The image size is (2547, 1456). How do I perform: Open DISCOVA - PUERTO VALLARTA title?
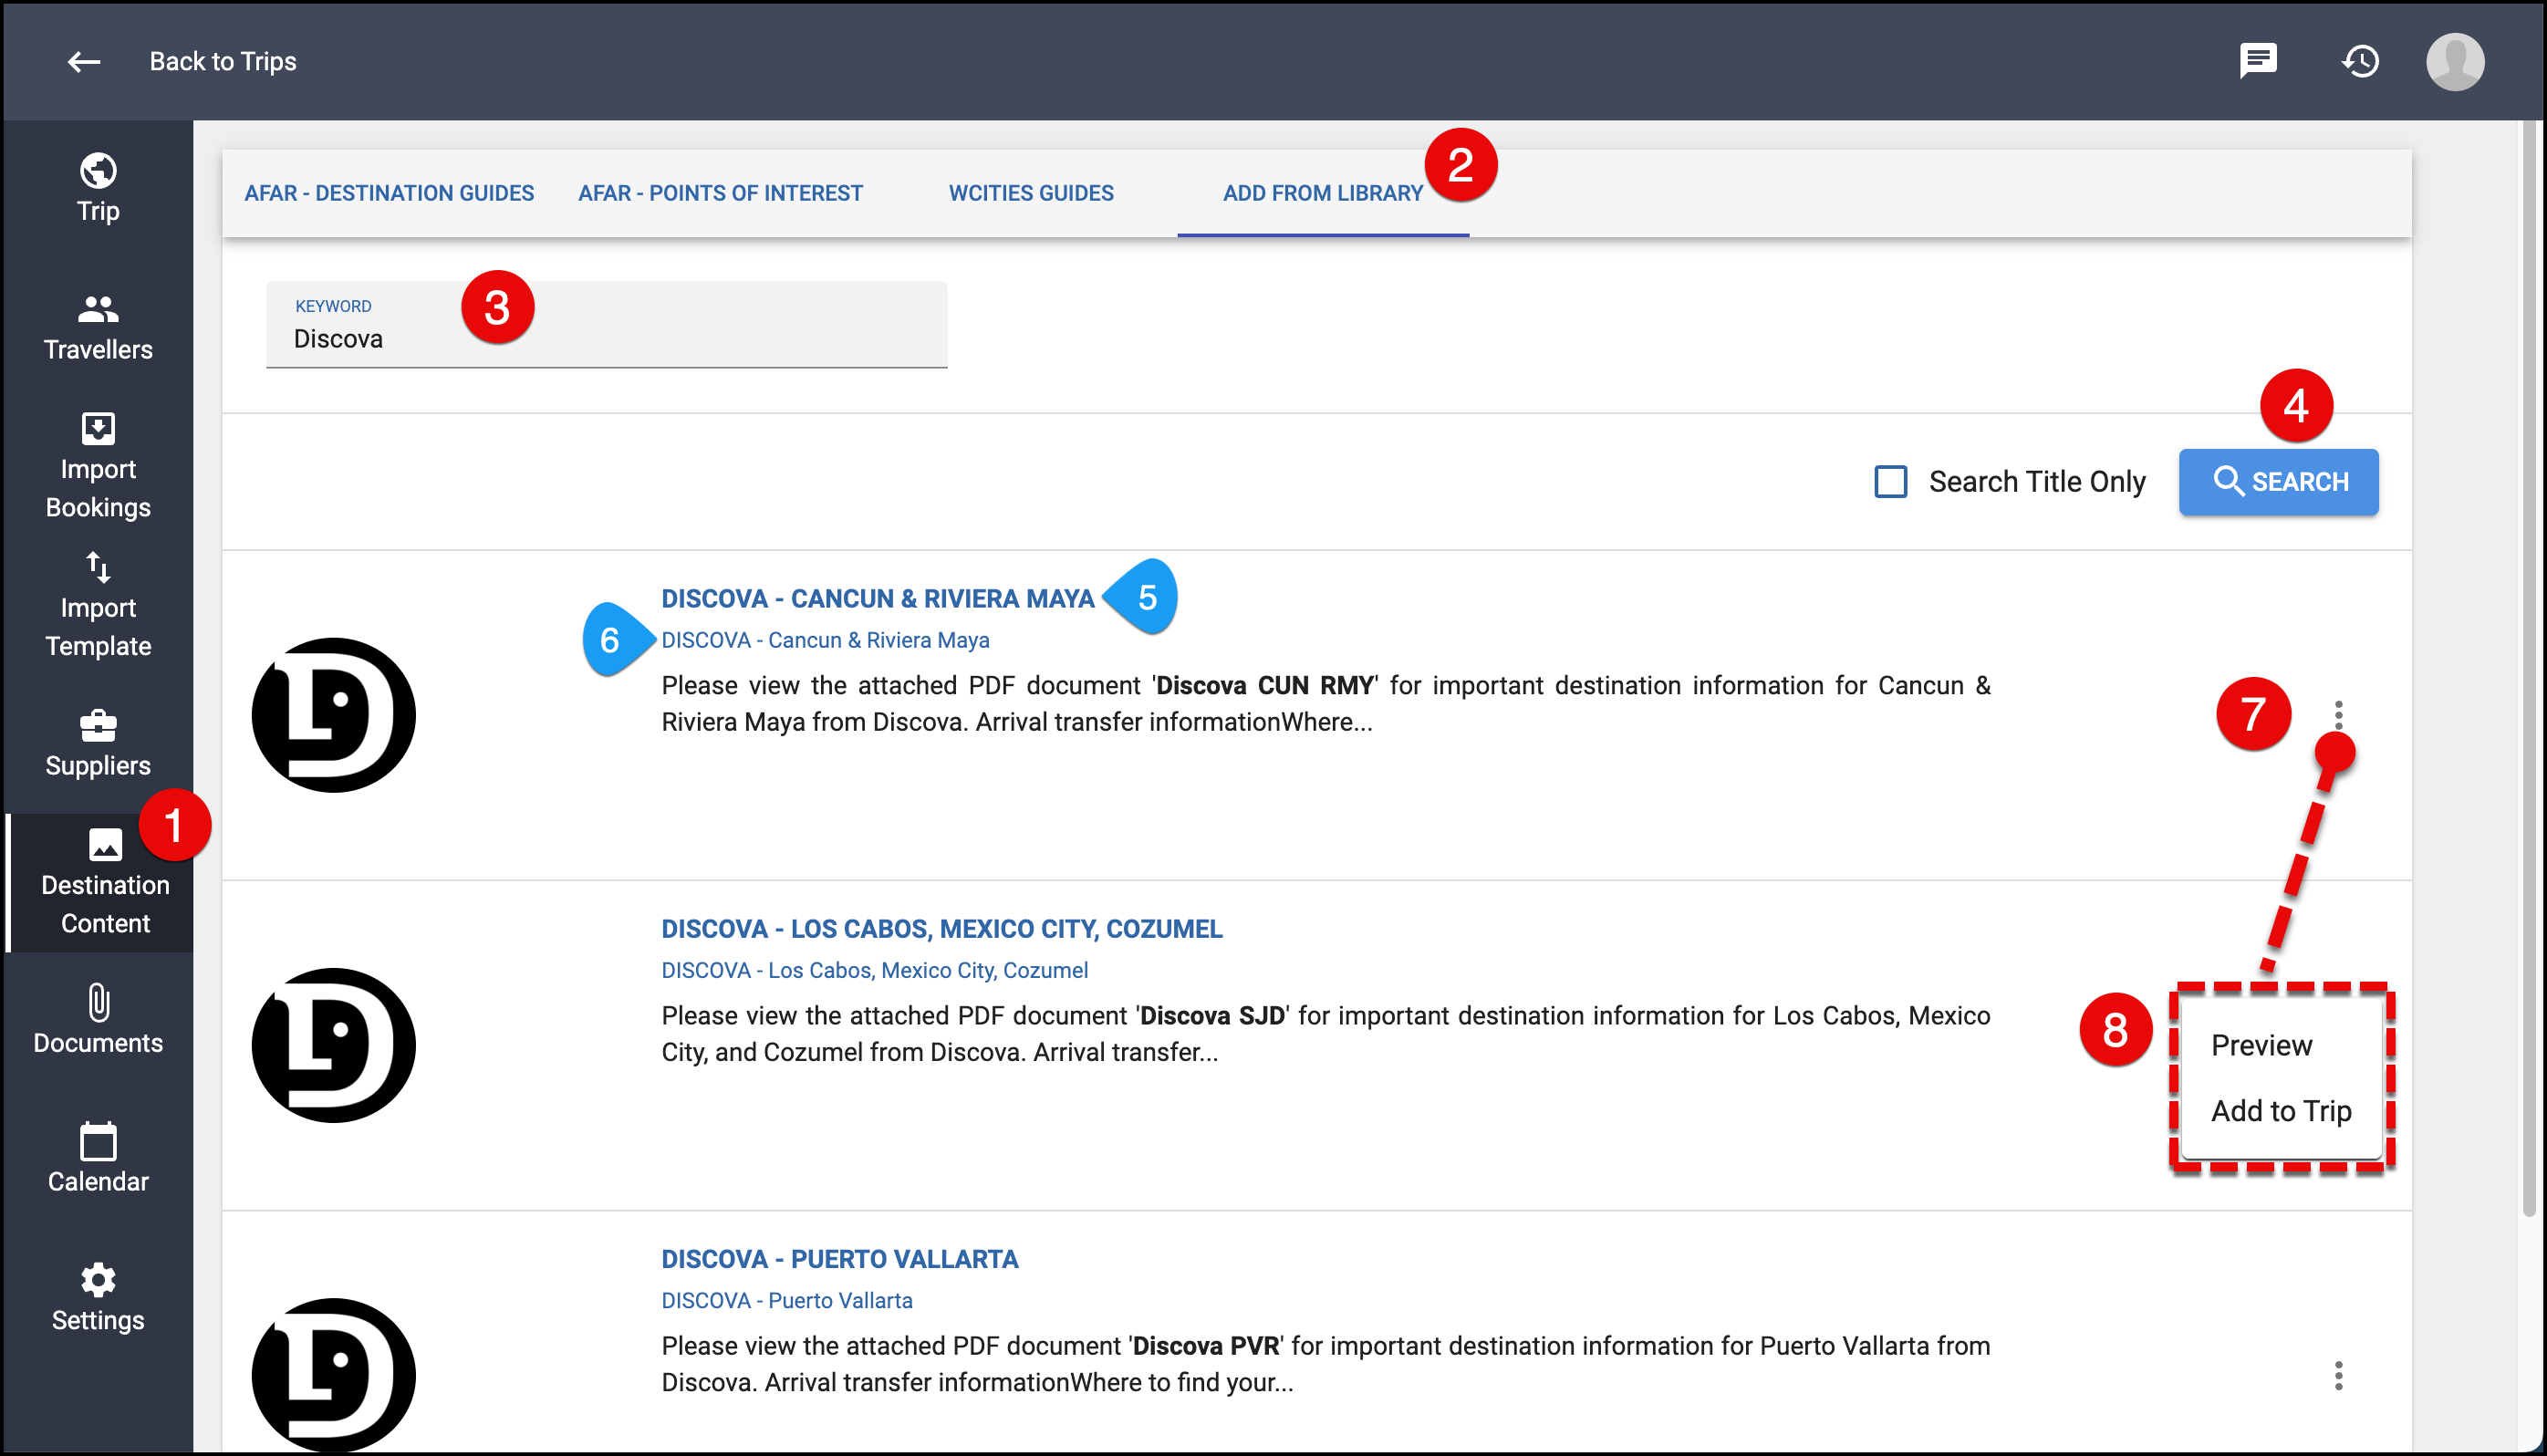tap(839, 1259)
